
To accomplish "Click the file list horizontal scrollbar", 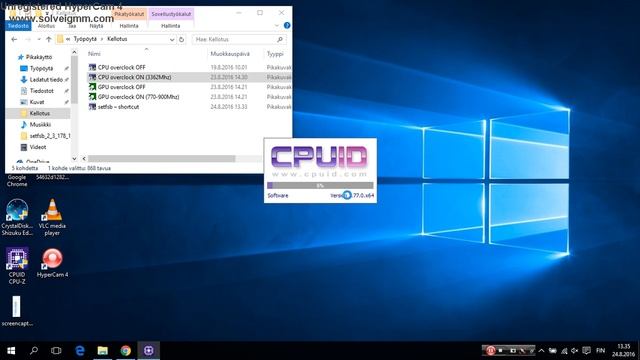I will (x=161, y=158).
